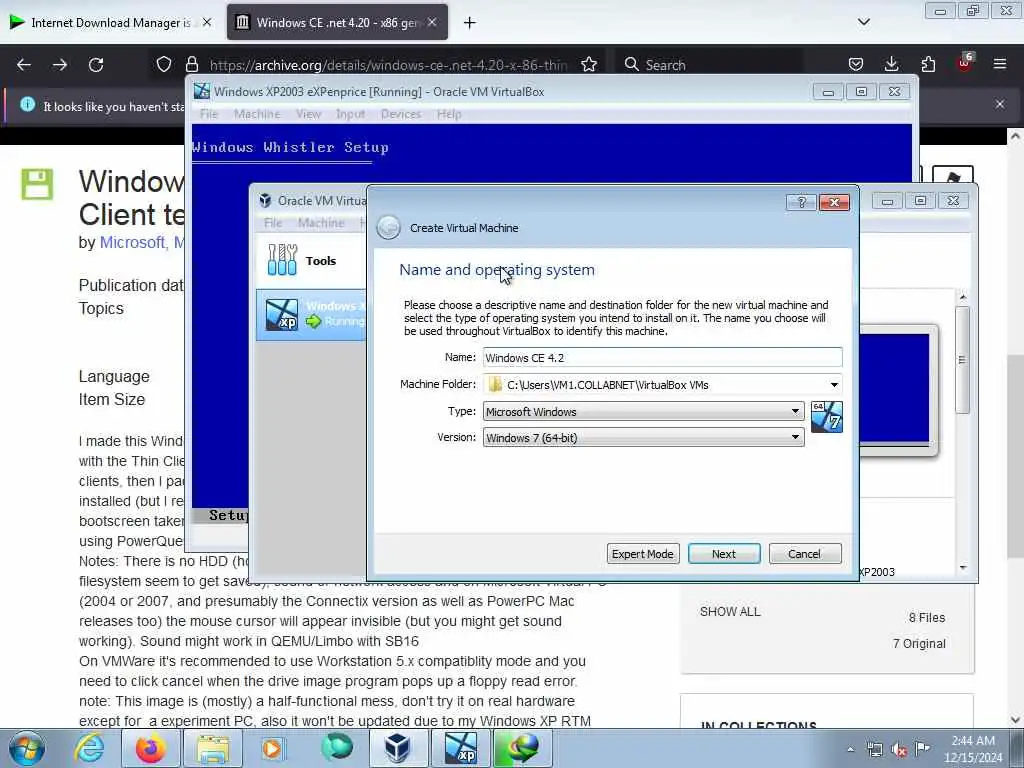This screenshot has height=768, width=1024.
Task: Click the '8 Files' text on archive.org
Action: (x=927, y=618)
